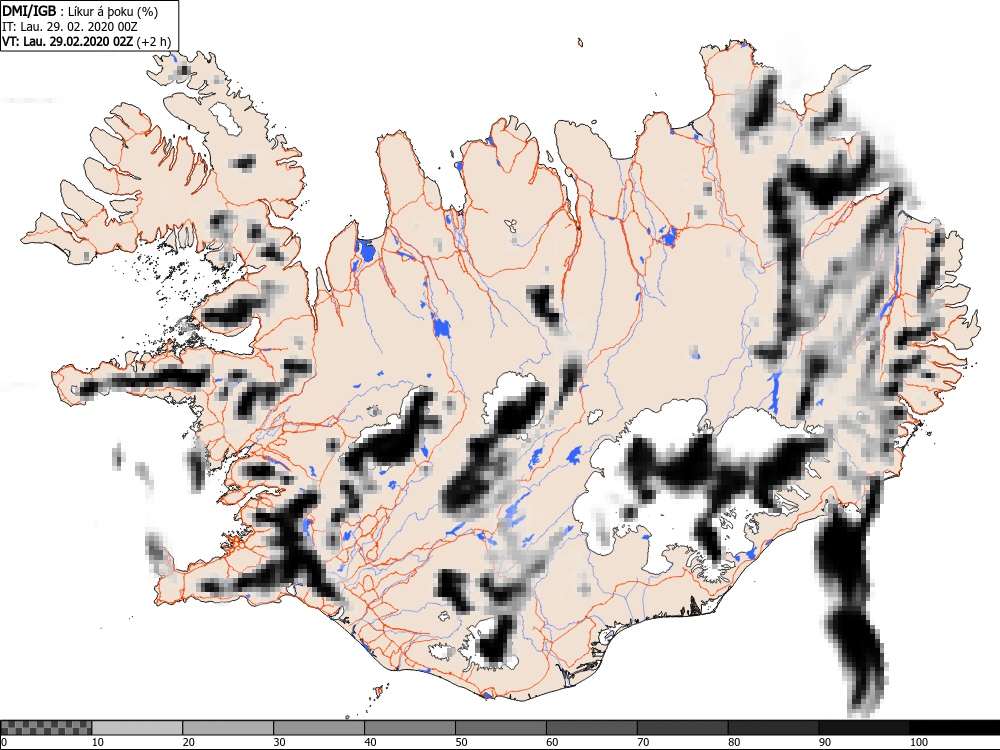Viewport: 1000px width, 750px height.
Task: Pick the legend swatch between 30 and 40
Action: point(319,728)
